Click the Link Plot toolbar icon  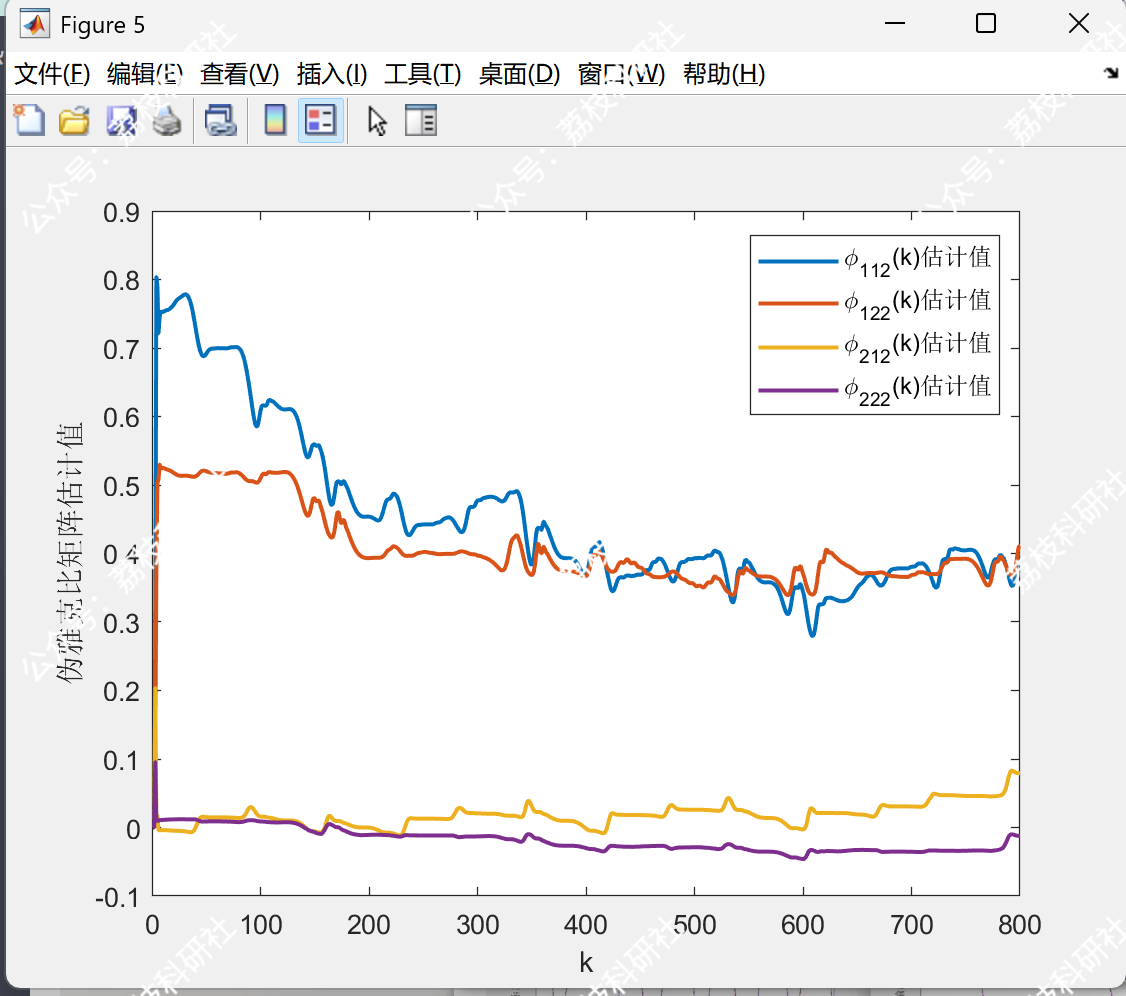click(x=220, y=120)
